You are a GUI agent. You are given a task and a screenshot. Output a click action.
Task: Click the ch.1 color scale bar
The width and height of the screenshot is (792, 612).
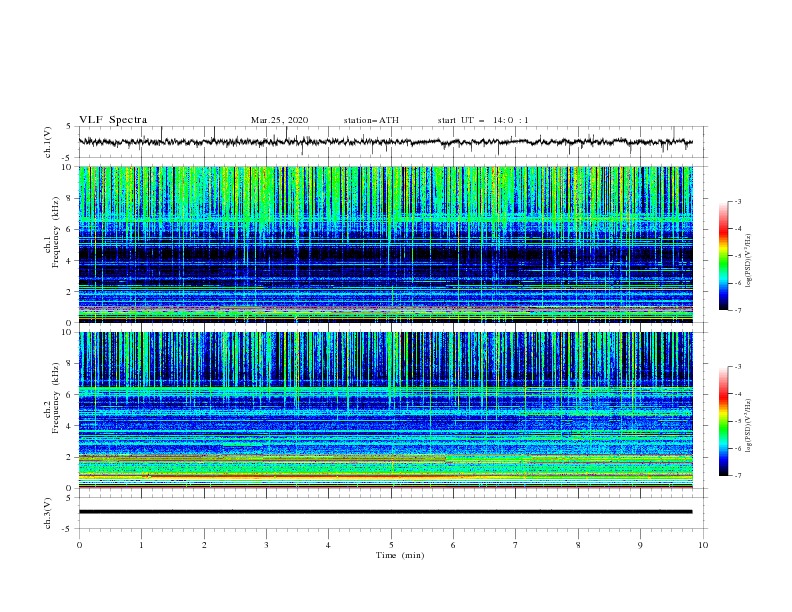click(x=723, y=256)
